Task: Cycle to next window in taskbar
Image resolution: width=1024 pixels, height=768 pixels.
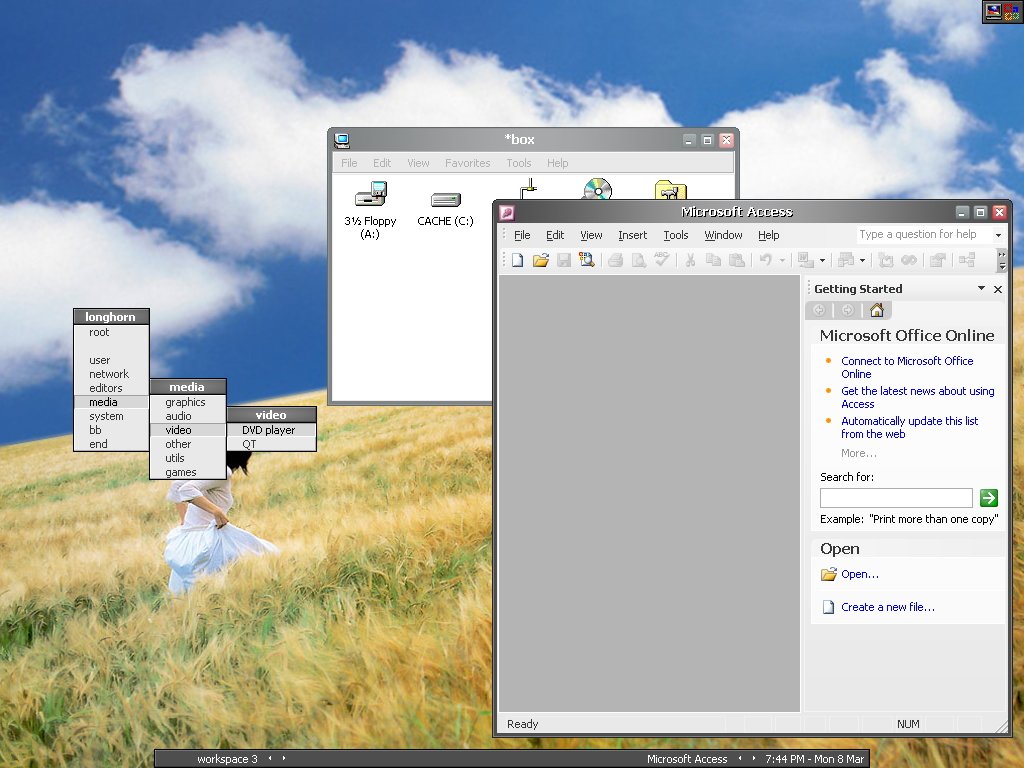Action: pyautogui.click(x=753, y=758)
